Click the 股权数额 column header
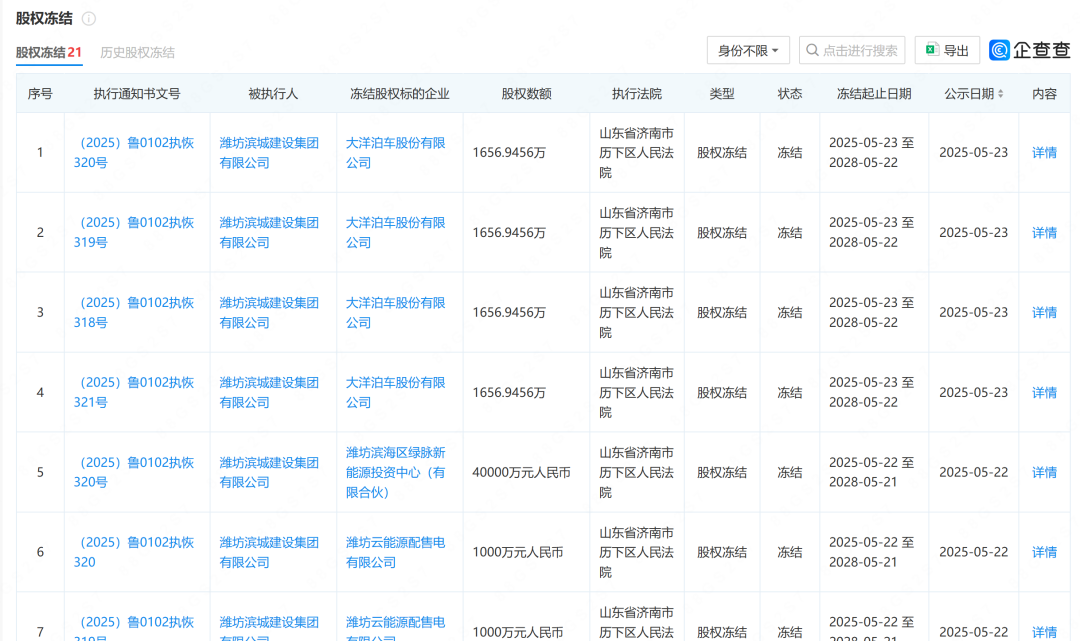 click(526, 94)
